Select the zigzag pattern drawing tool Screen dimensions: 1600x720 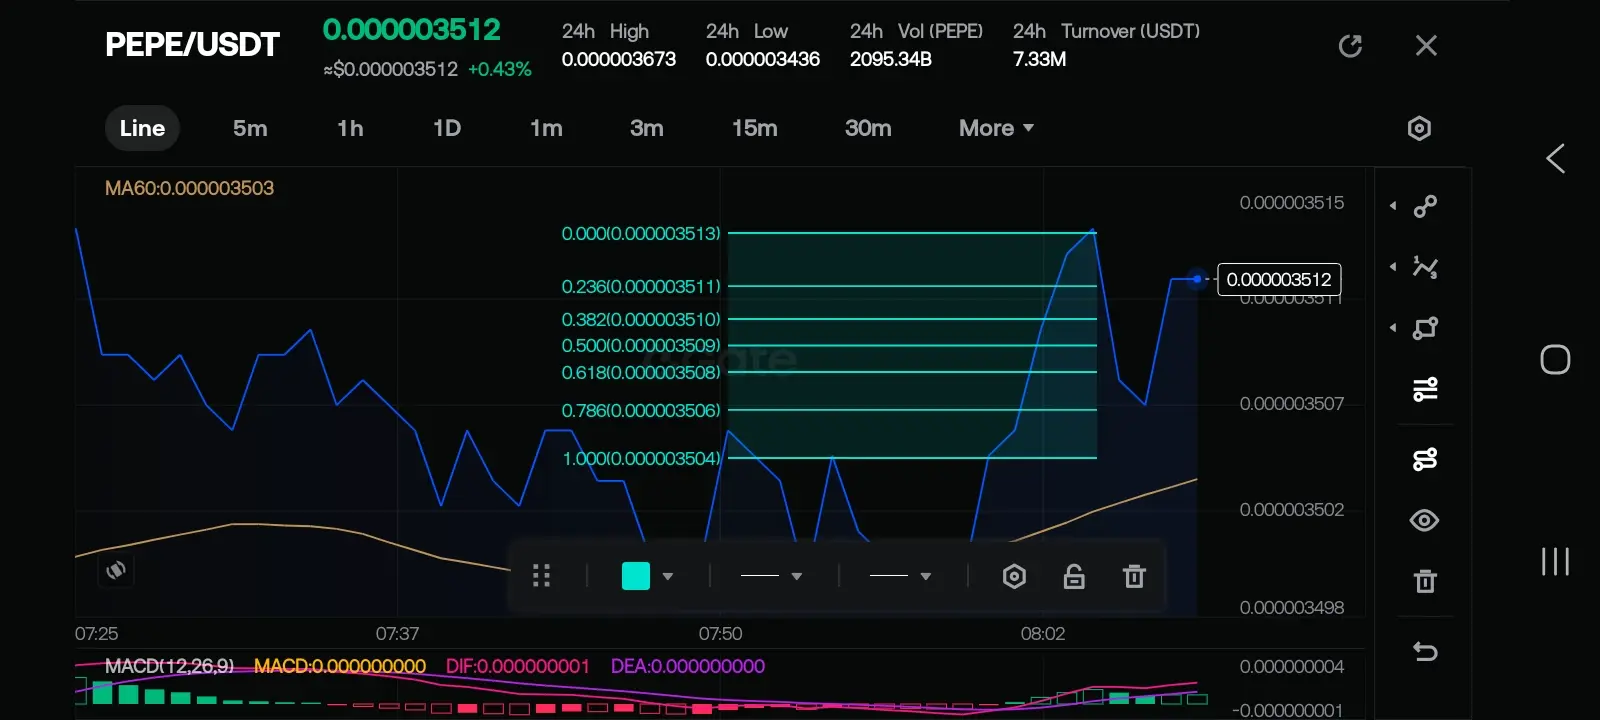tap(1425, 267)
